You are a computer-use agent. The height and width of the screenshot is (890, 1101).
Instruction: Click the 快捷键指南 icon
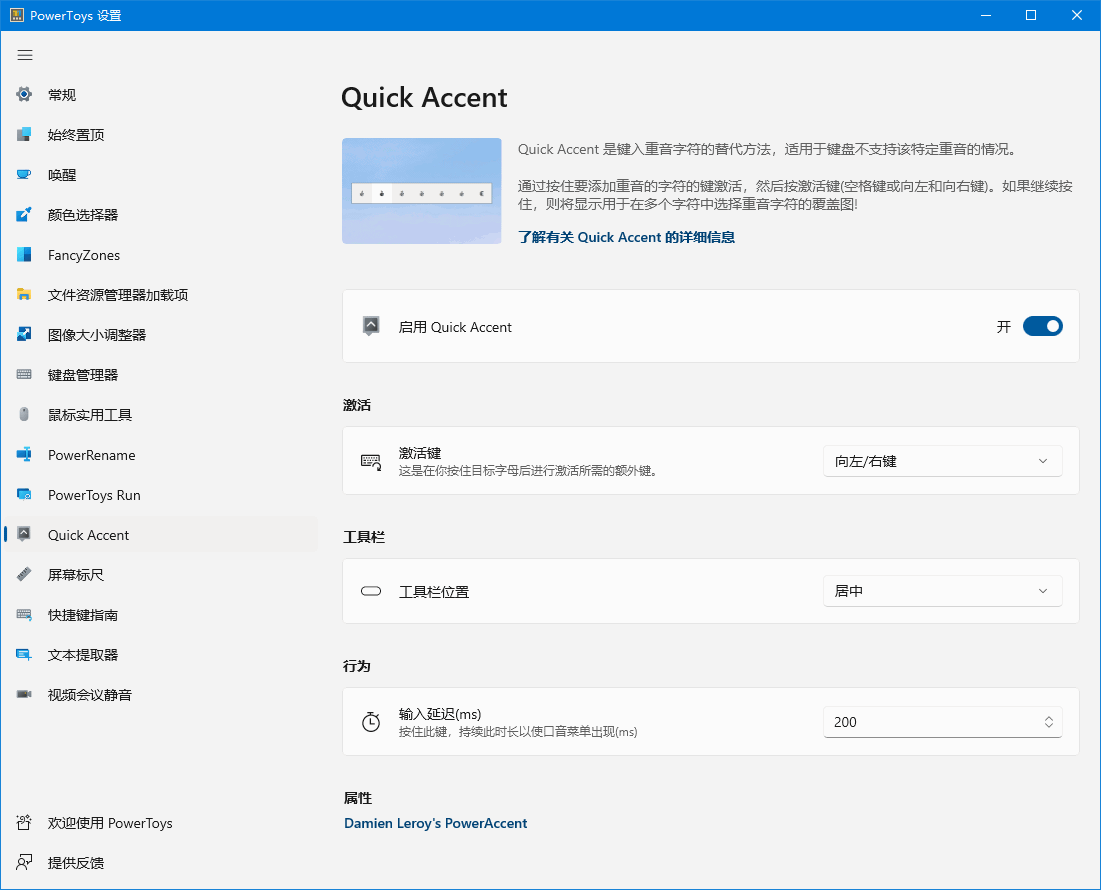pyautogui.click(x=24, y=614)
